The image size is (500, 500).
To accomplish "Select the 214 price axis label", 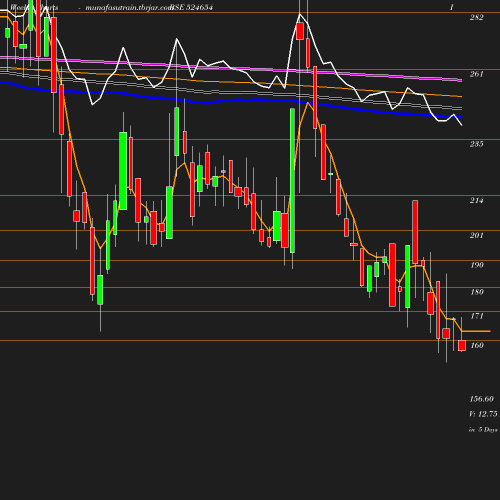I will click(x=476, y=200).
